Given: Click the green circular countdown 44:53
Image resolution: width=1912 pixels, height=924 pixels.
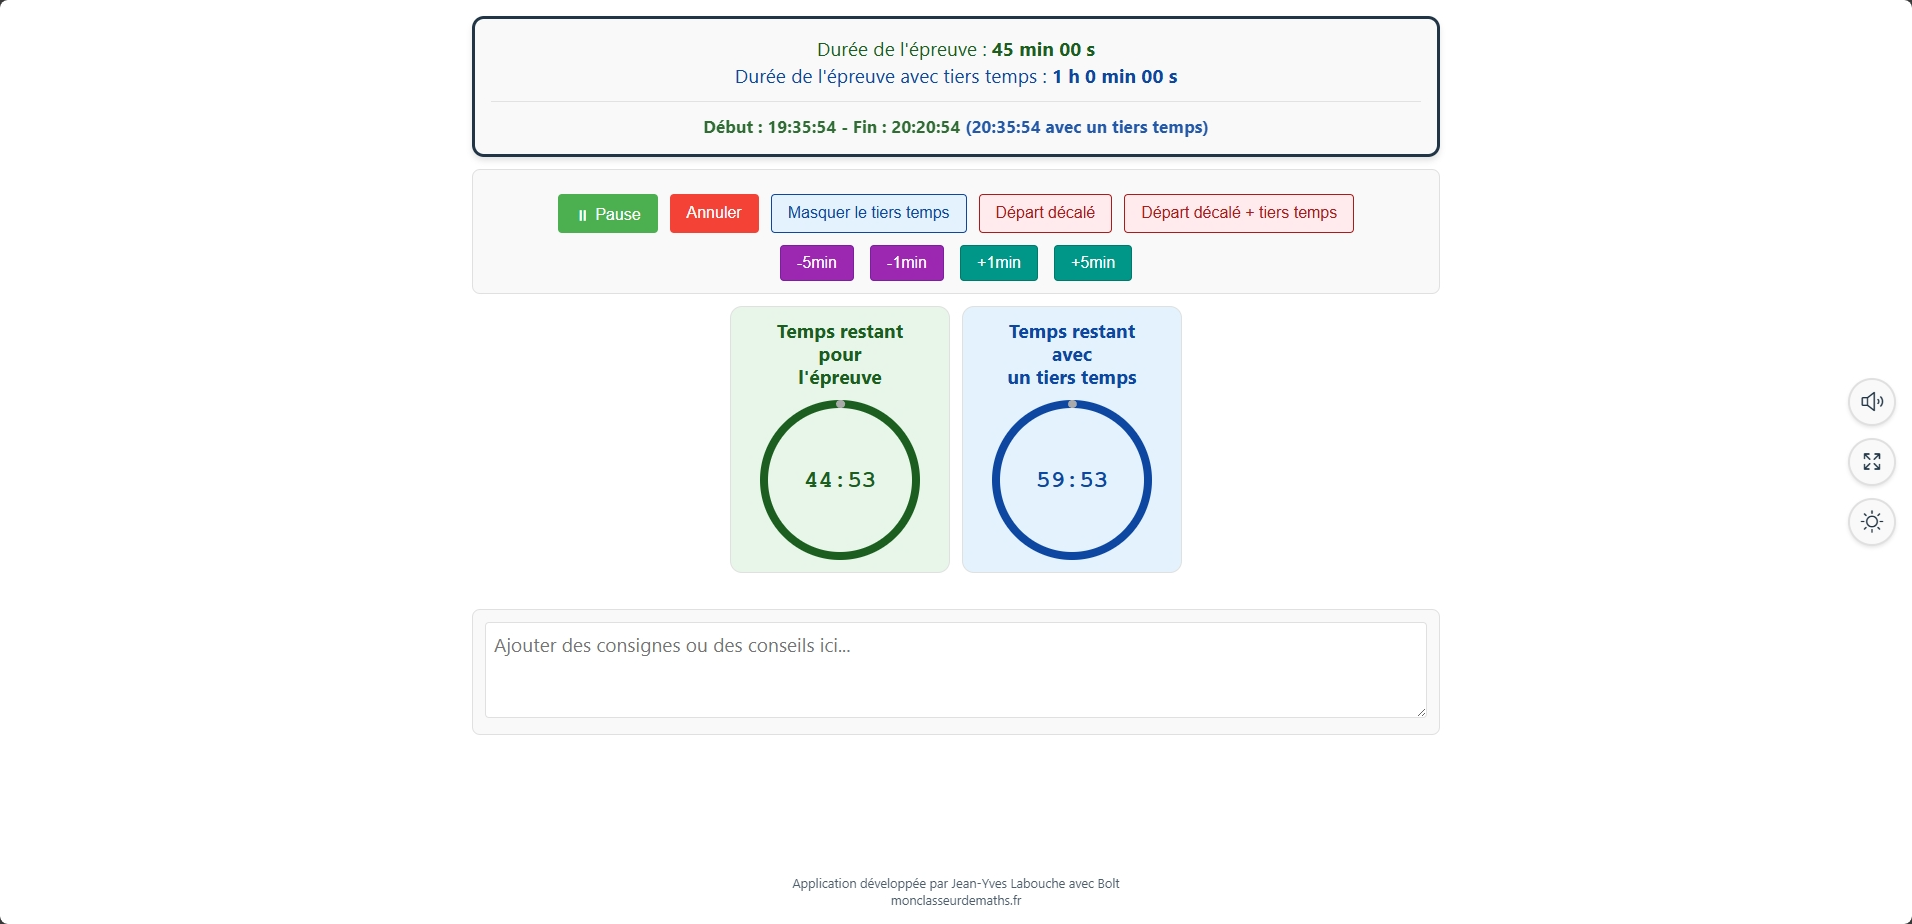Looking at the screenshot, I should [x=840, y=480].
